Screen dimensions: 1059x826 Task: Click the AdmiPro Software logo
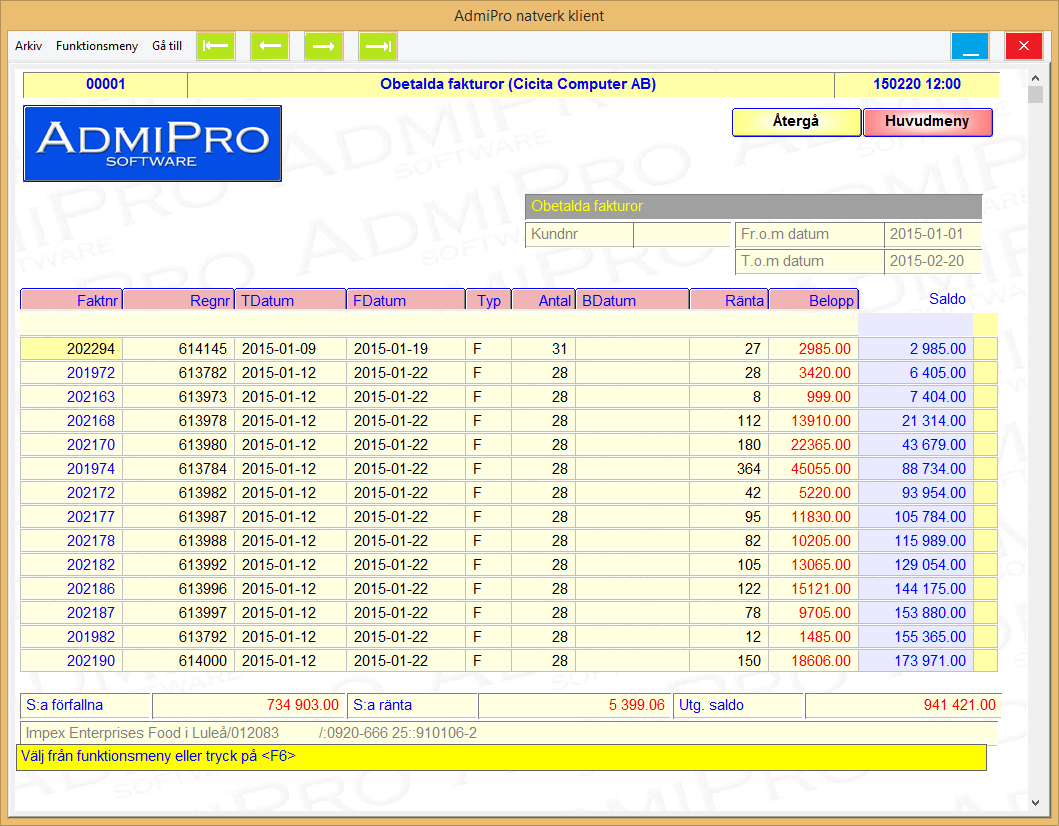[152, 143]
